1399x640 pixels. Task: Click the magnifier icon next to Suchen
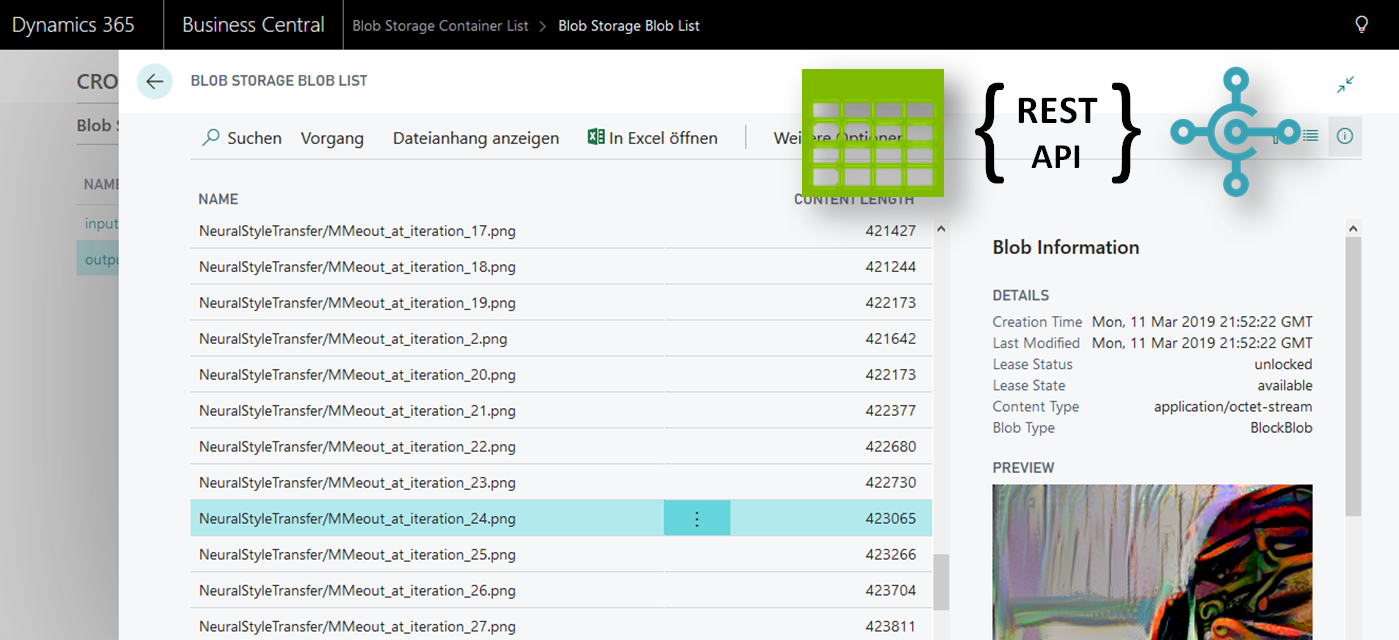(x=211, y=138)
